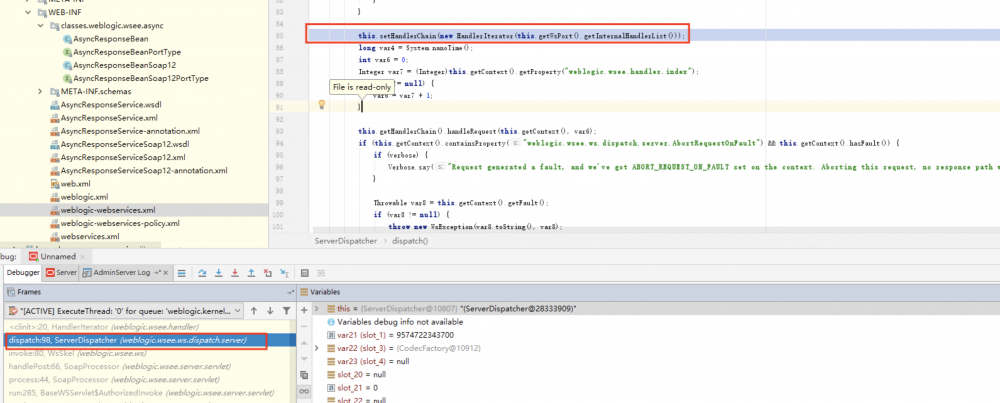1000x403 pixels.
Task: Click dispatch() in editor breadcrumb
Action: click(410, 242)
